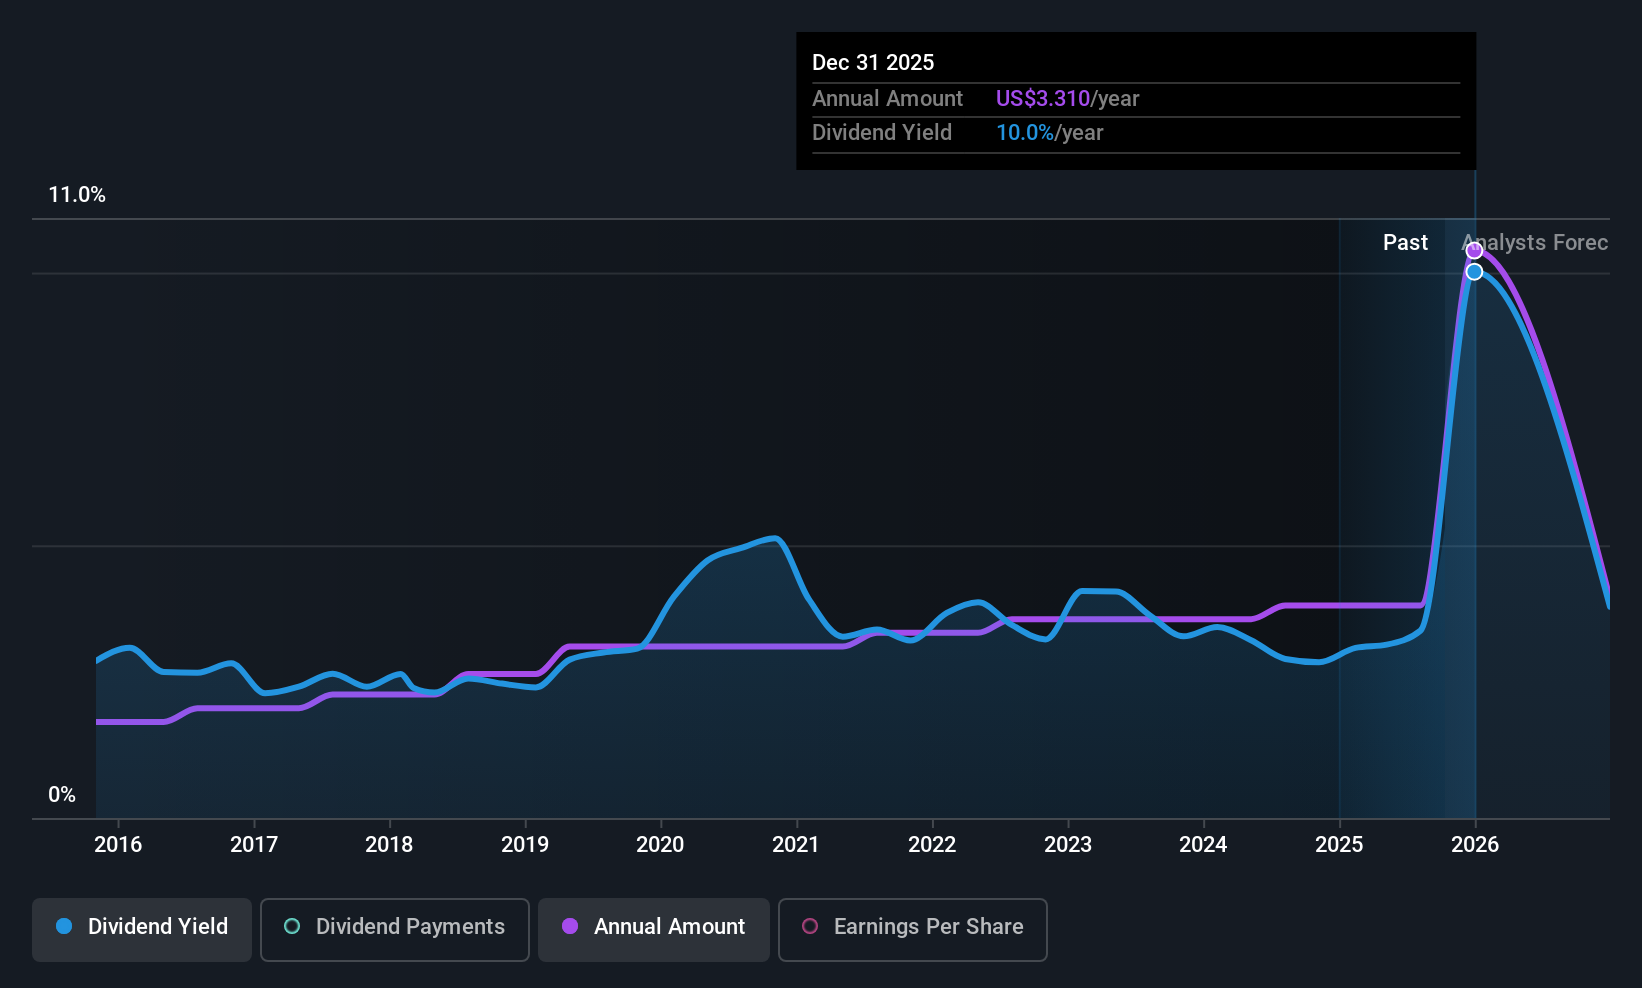The height and width of the screenshot is (988, 1642).
Task: Click the 2026 x-axis year label
Action: coord(1475,845)
